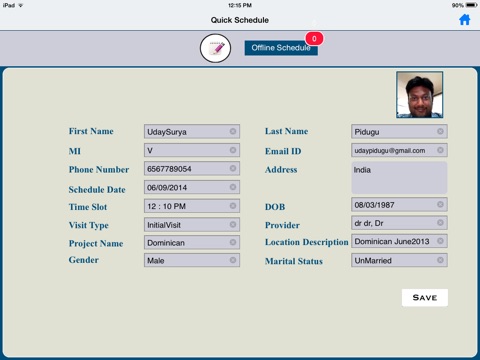Clear the Phone Number field

coord(233,168)
